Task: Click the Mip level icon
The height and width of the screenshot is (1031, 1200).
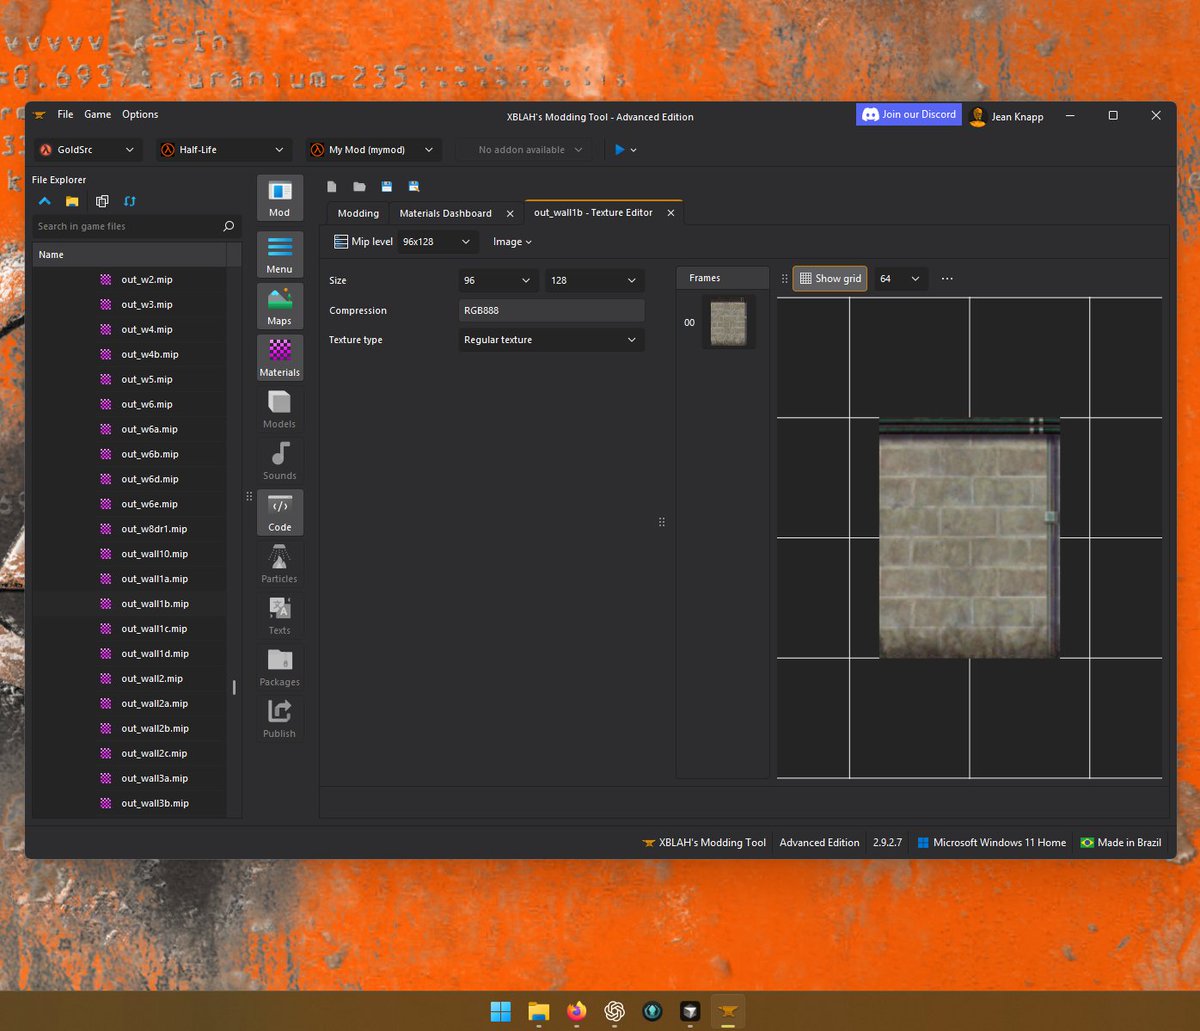Action: 340,242
